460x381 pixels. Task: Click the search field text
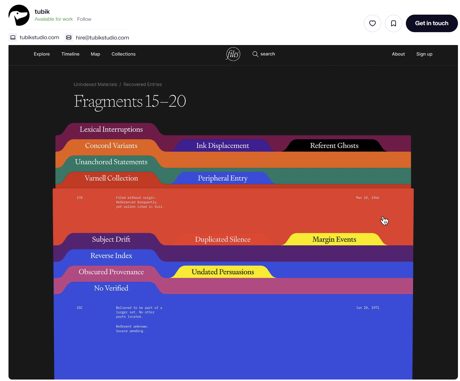pyautogui.click(x=268, y=54)
